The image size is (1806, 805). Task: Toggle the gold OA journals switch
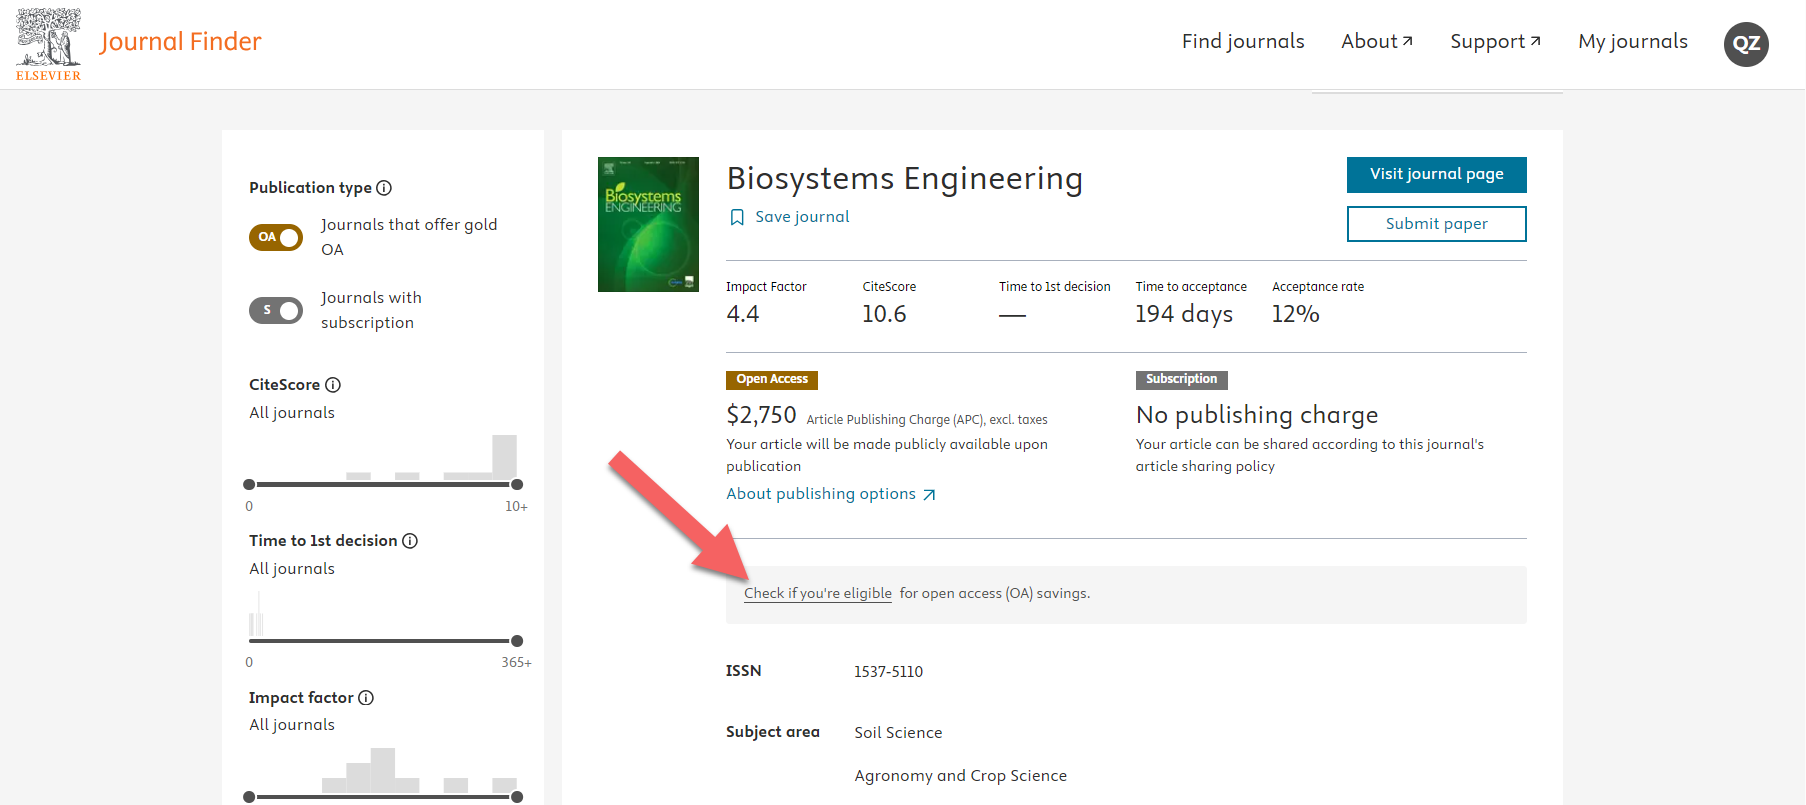coord(276,237)
